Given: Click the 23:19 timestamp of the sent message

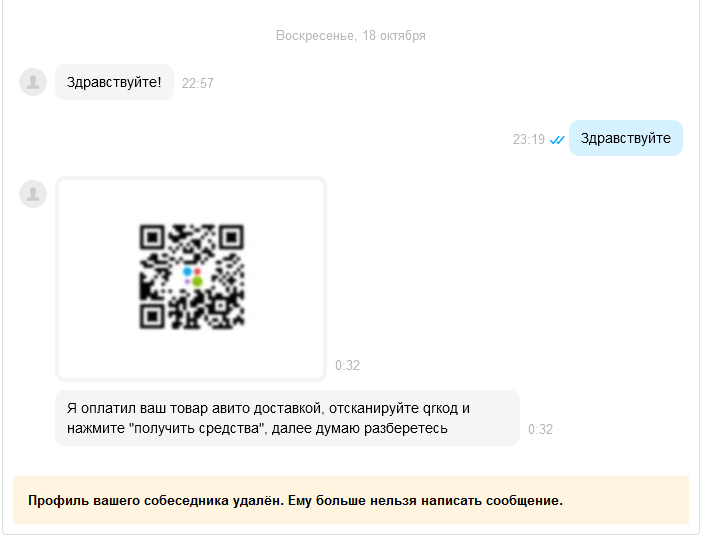Looking at the screenshot, I should tap(528, 140).
